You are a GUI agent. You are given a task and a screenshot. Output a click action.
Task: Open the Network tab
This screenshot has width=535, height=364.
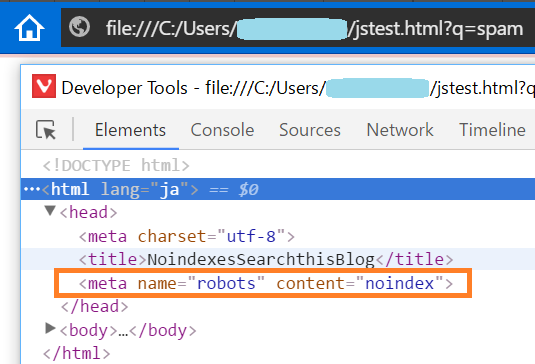click(400, 130)
